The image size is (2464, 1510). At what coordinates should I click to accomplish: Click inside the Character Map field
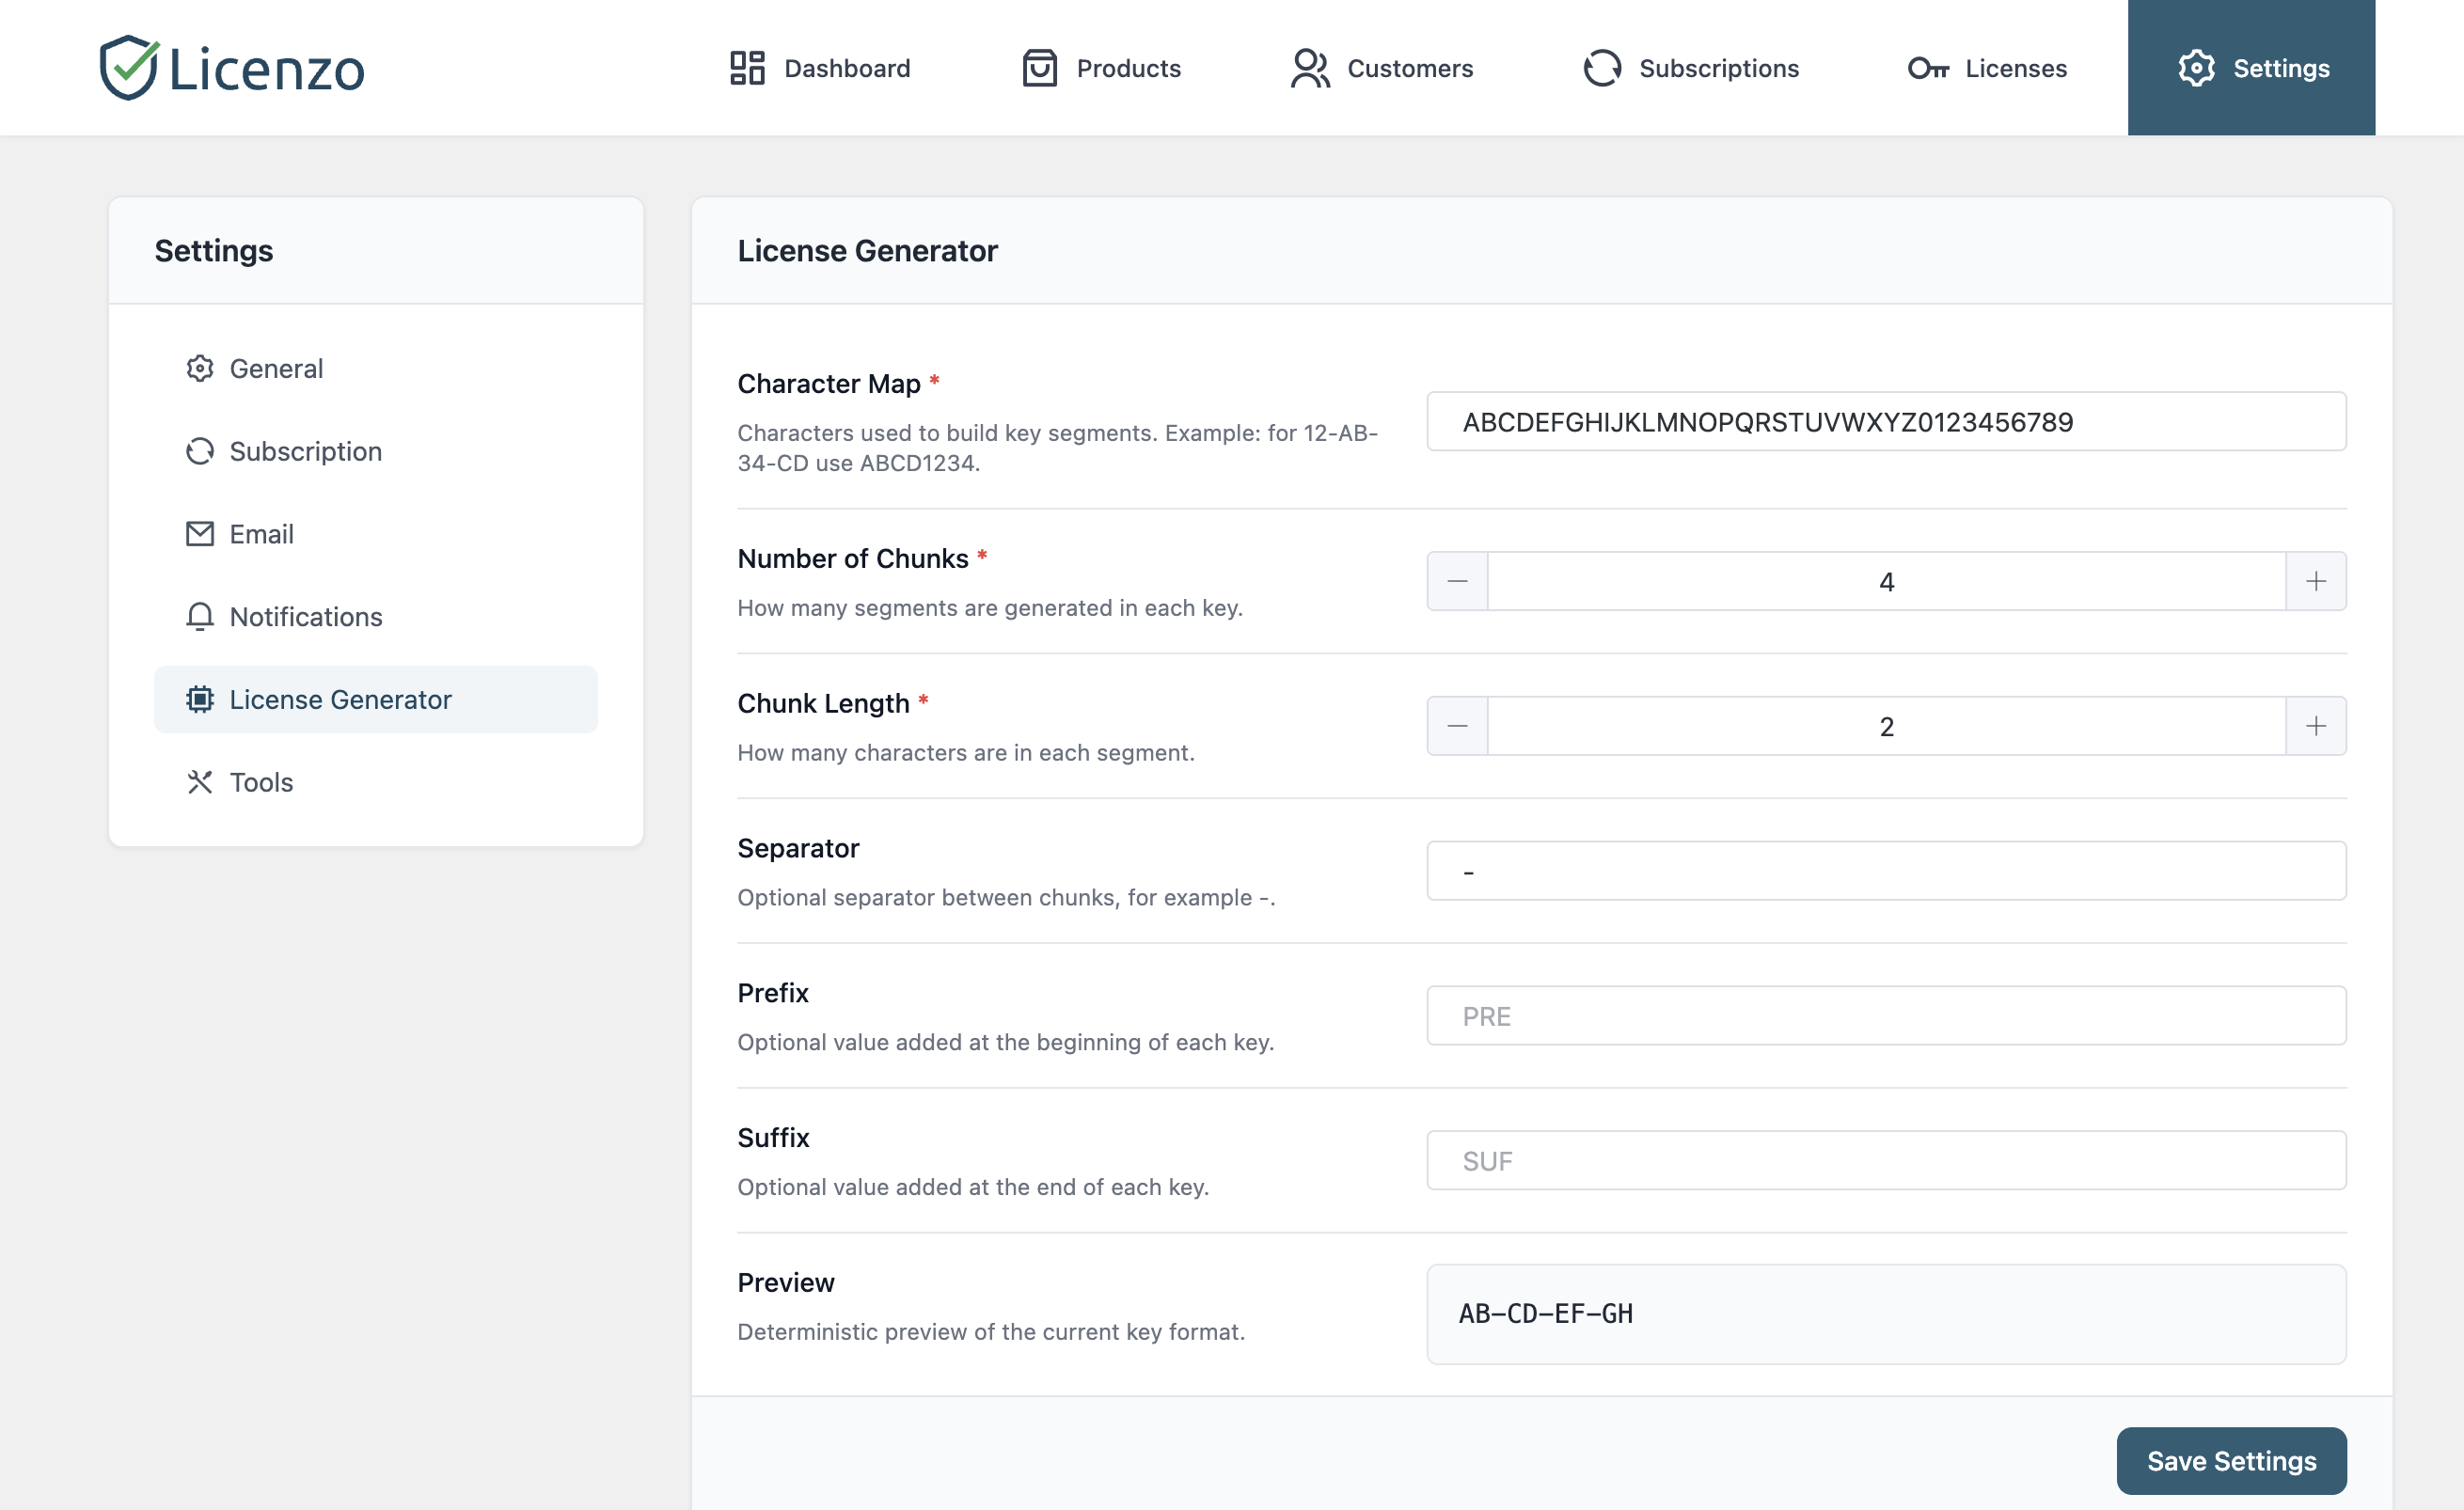click(x=1886, y=421)
